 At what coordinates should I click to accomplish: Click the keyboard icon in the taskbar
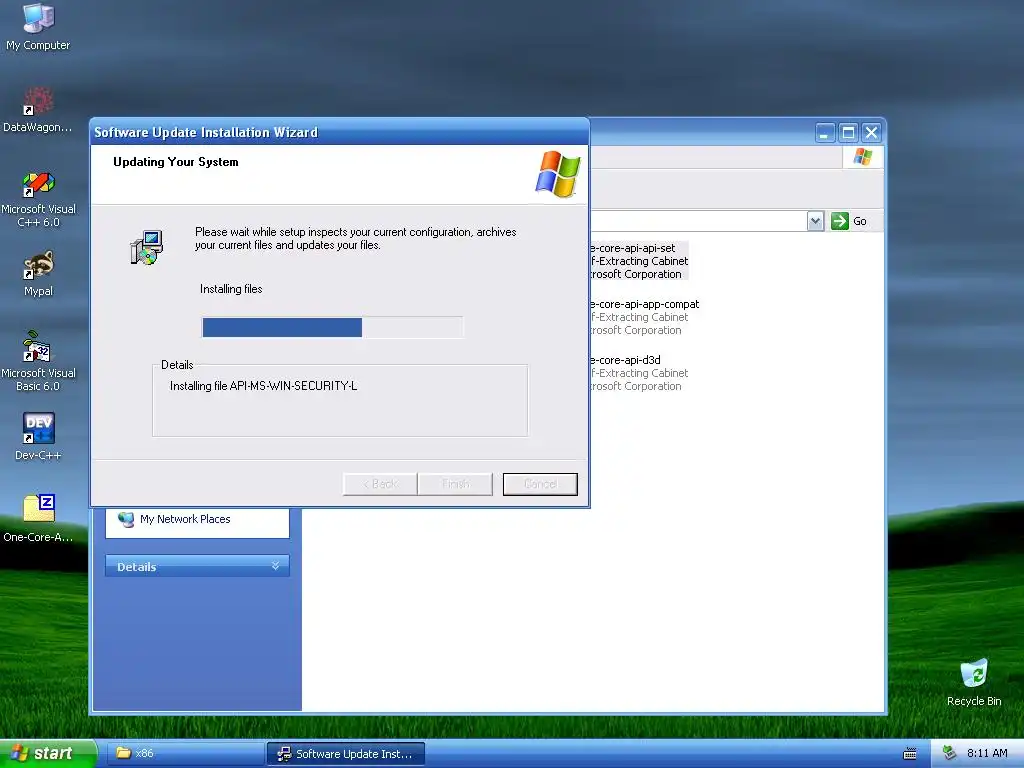[x=910, y=754]
